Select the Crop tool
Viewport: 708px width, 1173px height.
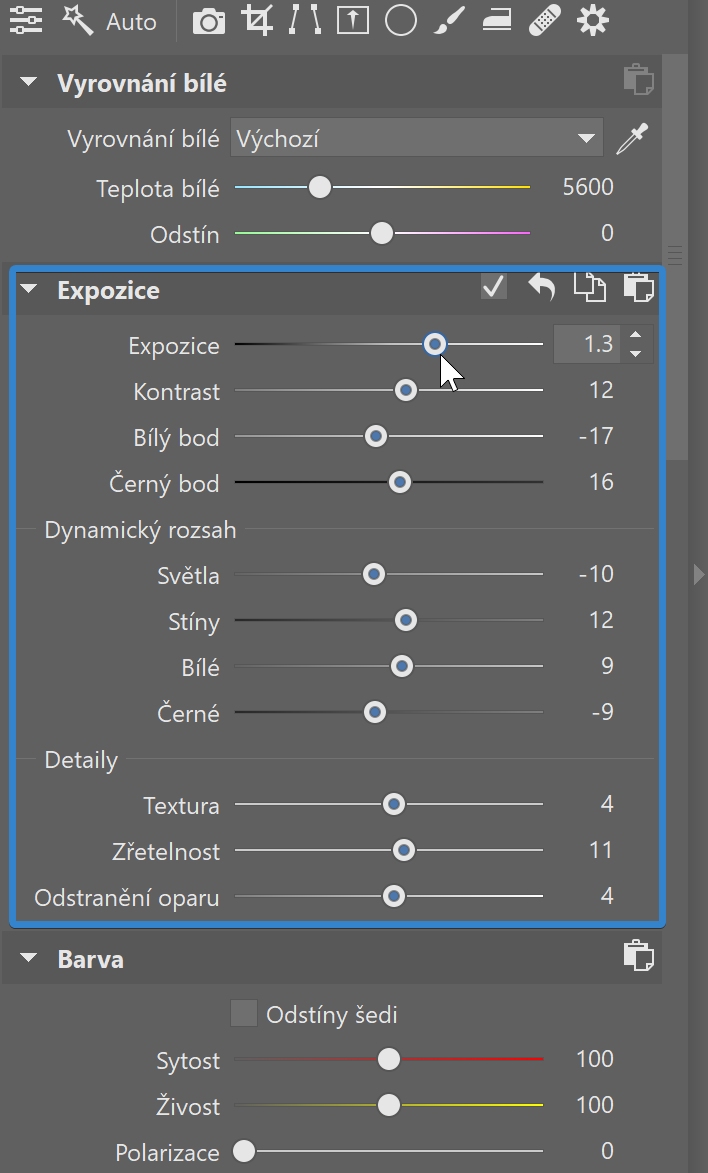(x=257, y=21)
